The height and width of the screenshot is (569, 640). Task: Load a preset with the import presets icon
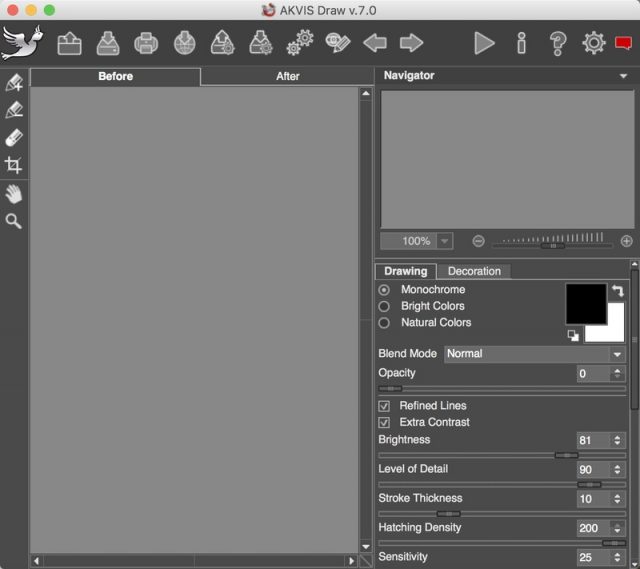(x=222, y=42)
